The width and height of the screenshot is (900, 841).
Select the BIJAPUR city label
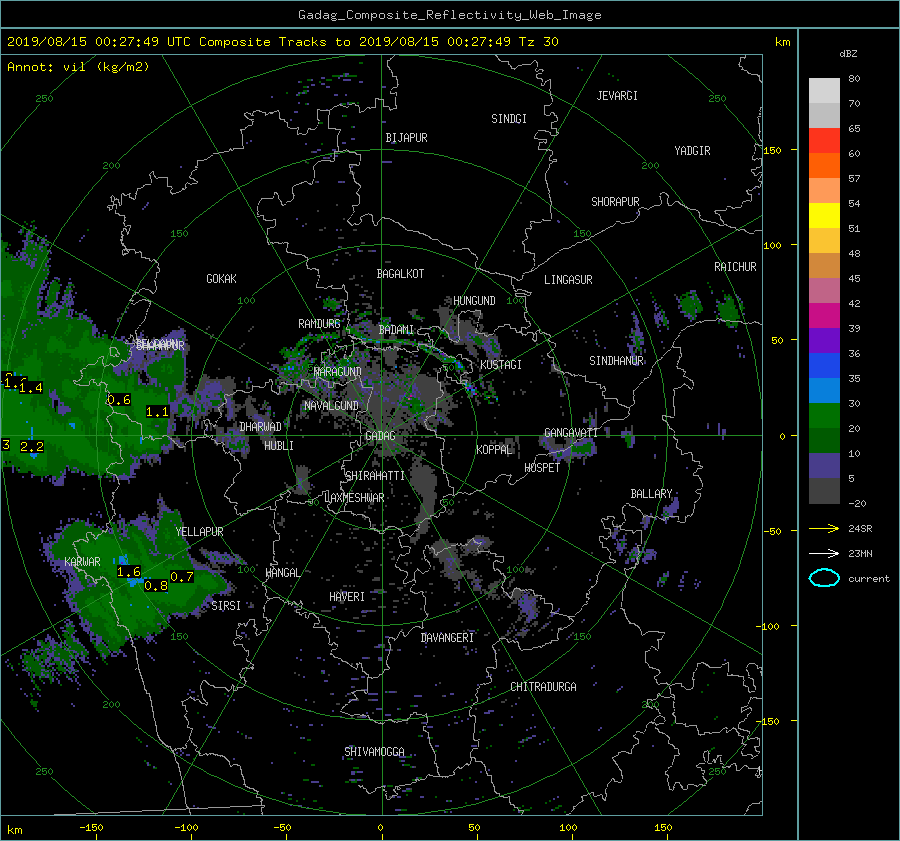406,138
